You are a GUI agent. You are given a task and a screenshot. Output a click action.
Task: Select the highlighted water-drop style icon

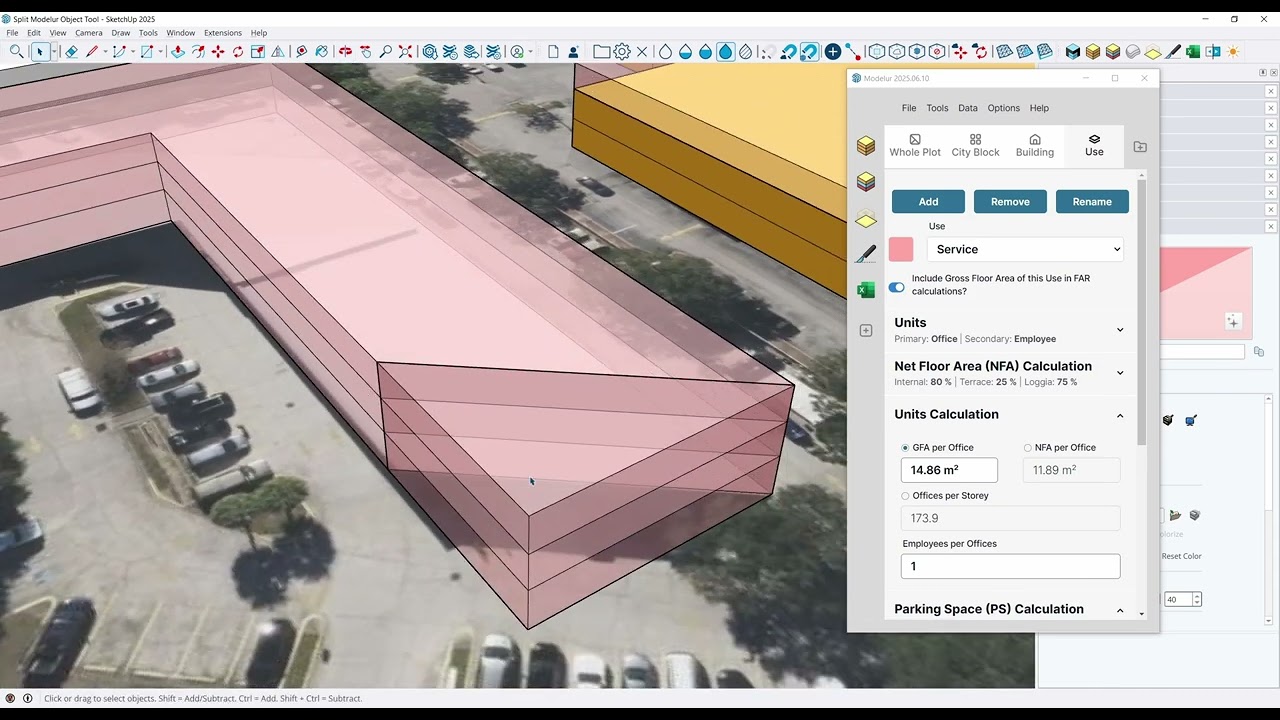[725, 52]
